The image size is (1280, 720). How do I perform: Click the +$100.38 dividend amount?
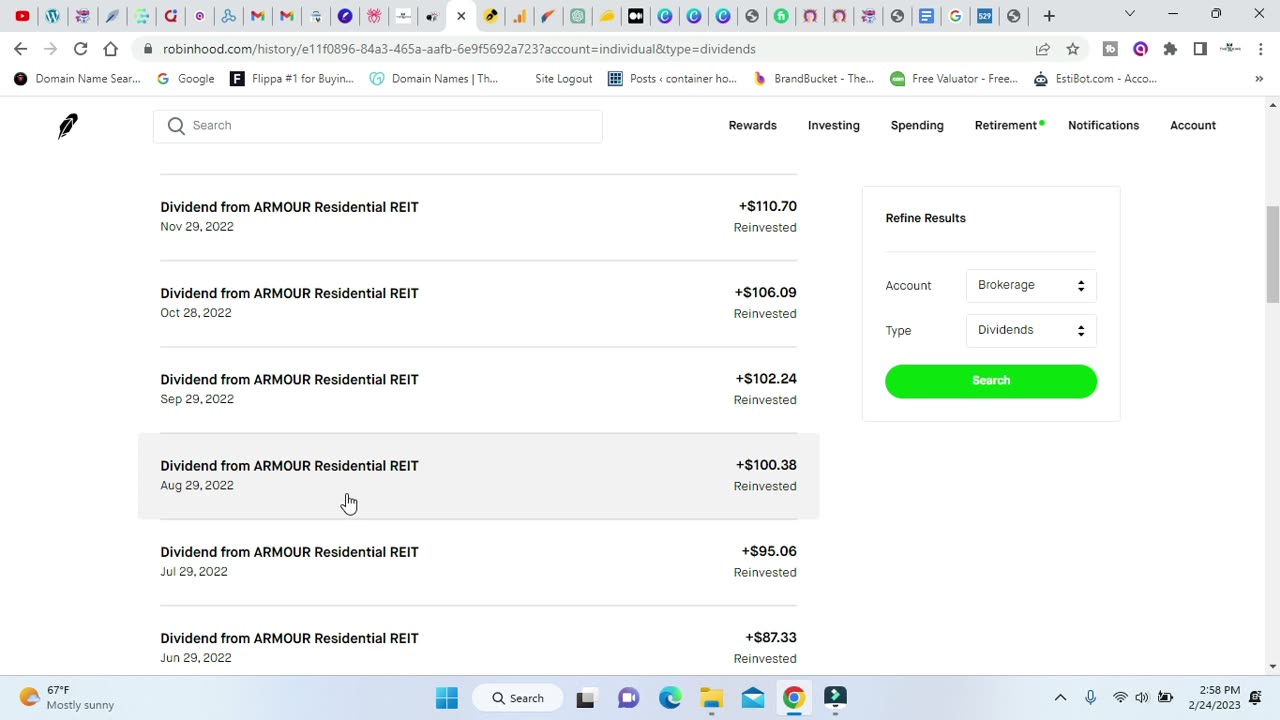(766, 465)
